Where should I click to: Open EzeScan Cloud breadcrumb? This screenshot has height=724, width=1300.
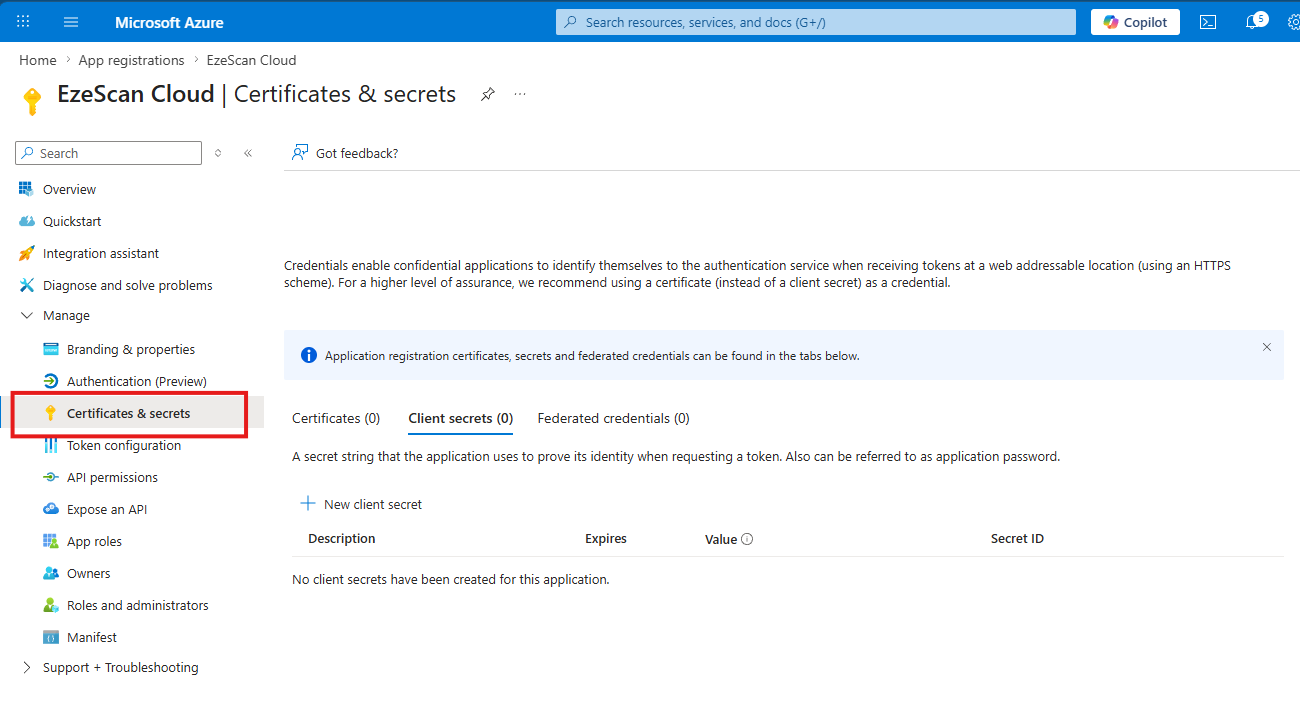click(x=252, y=60)
